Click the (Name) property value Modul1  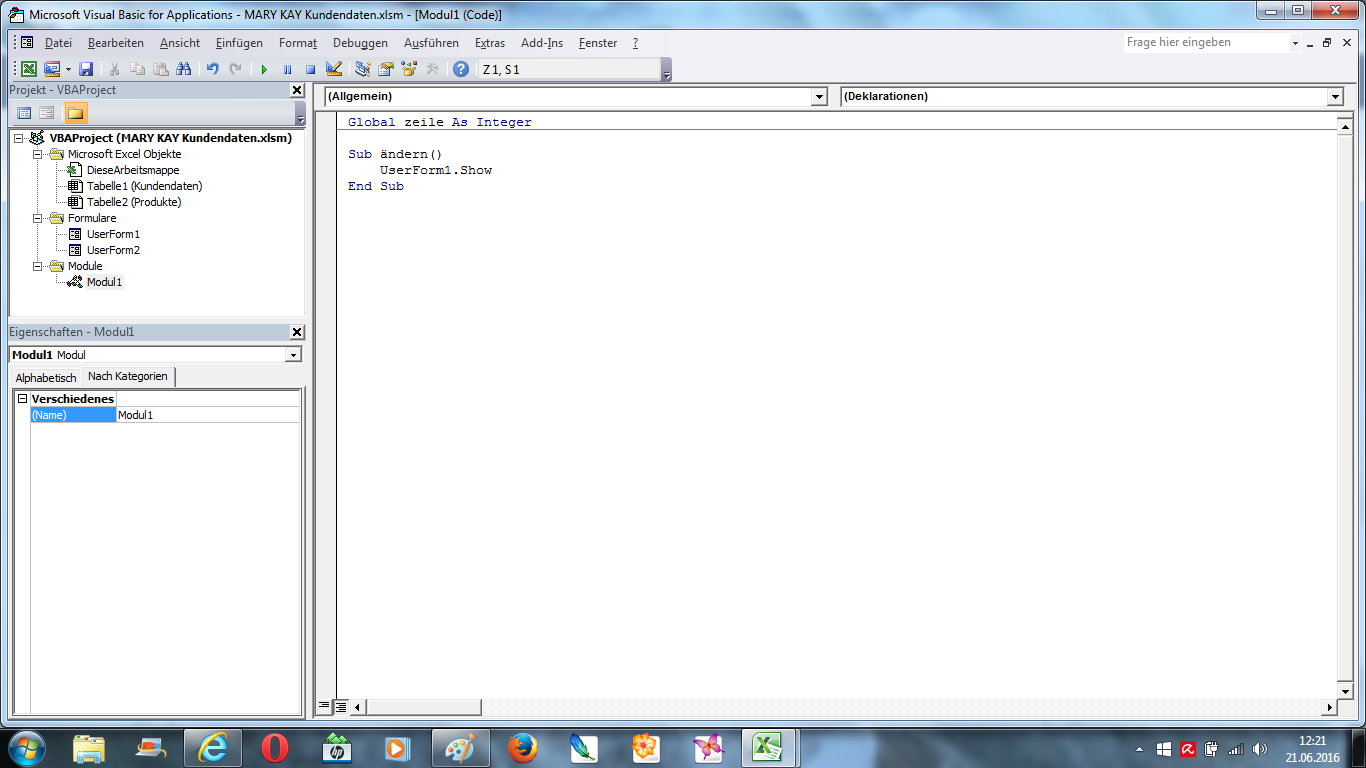(x=207, y=414)
